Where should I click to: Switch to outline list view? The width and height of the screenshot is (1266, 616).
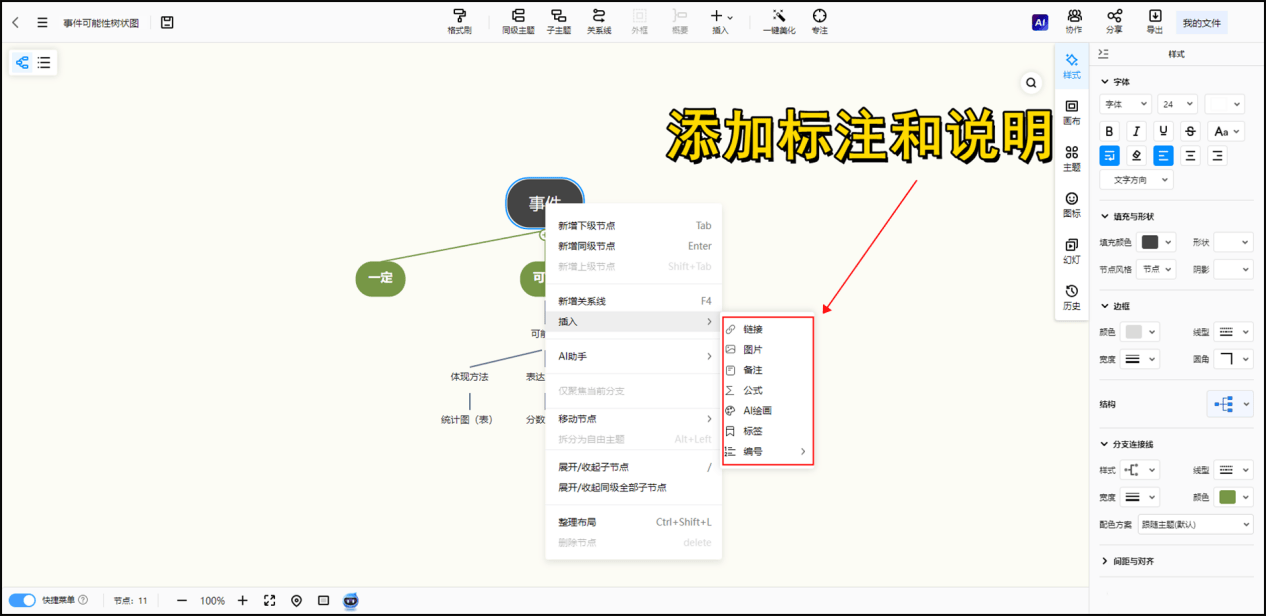pos(44,63)
